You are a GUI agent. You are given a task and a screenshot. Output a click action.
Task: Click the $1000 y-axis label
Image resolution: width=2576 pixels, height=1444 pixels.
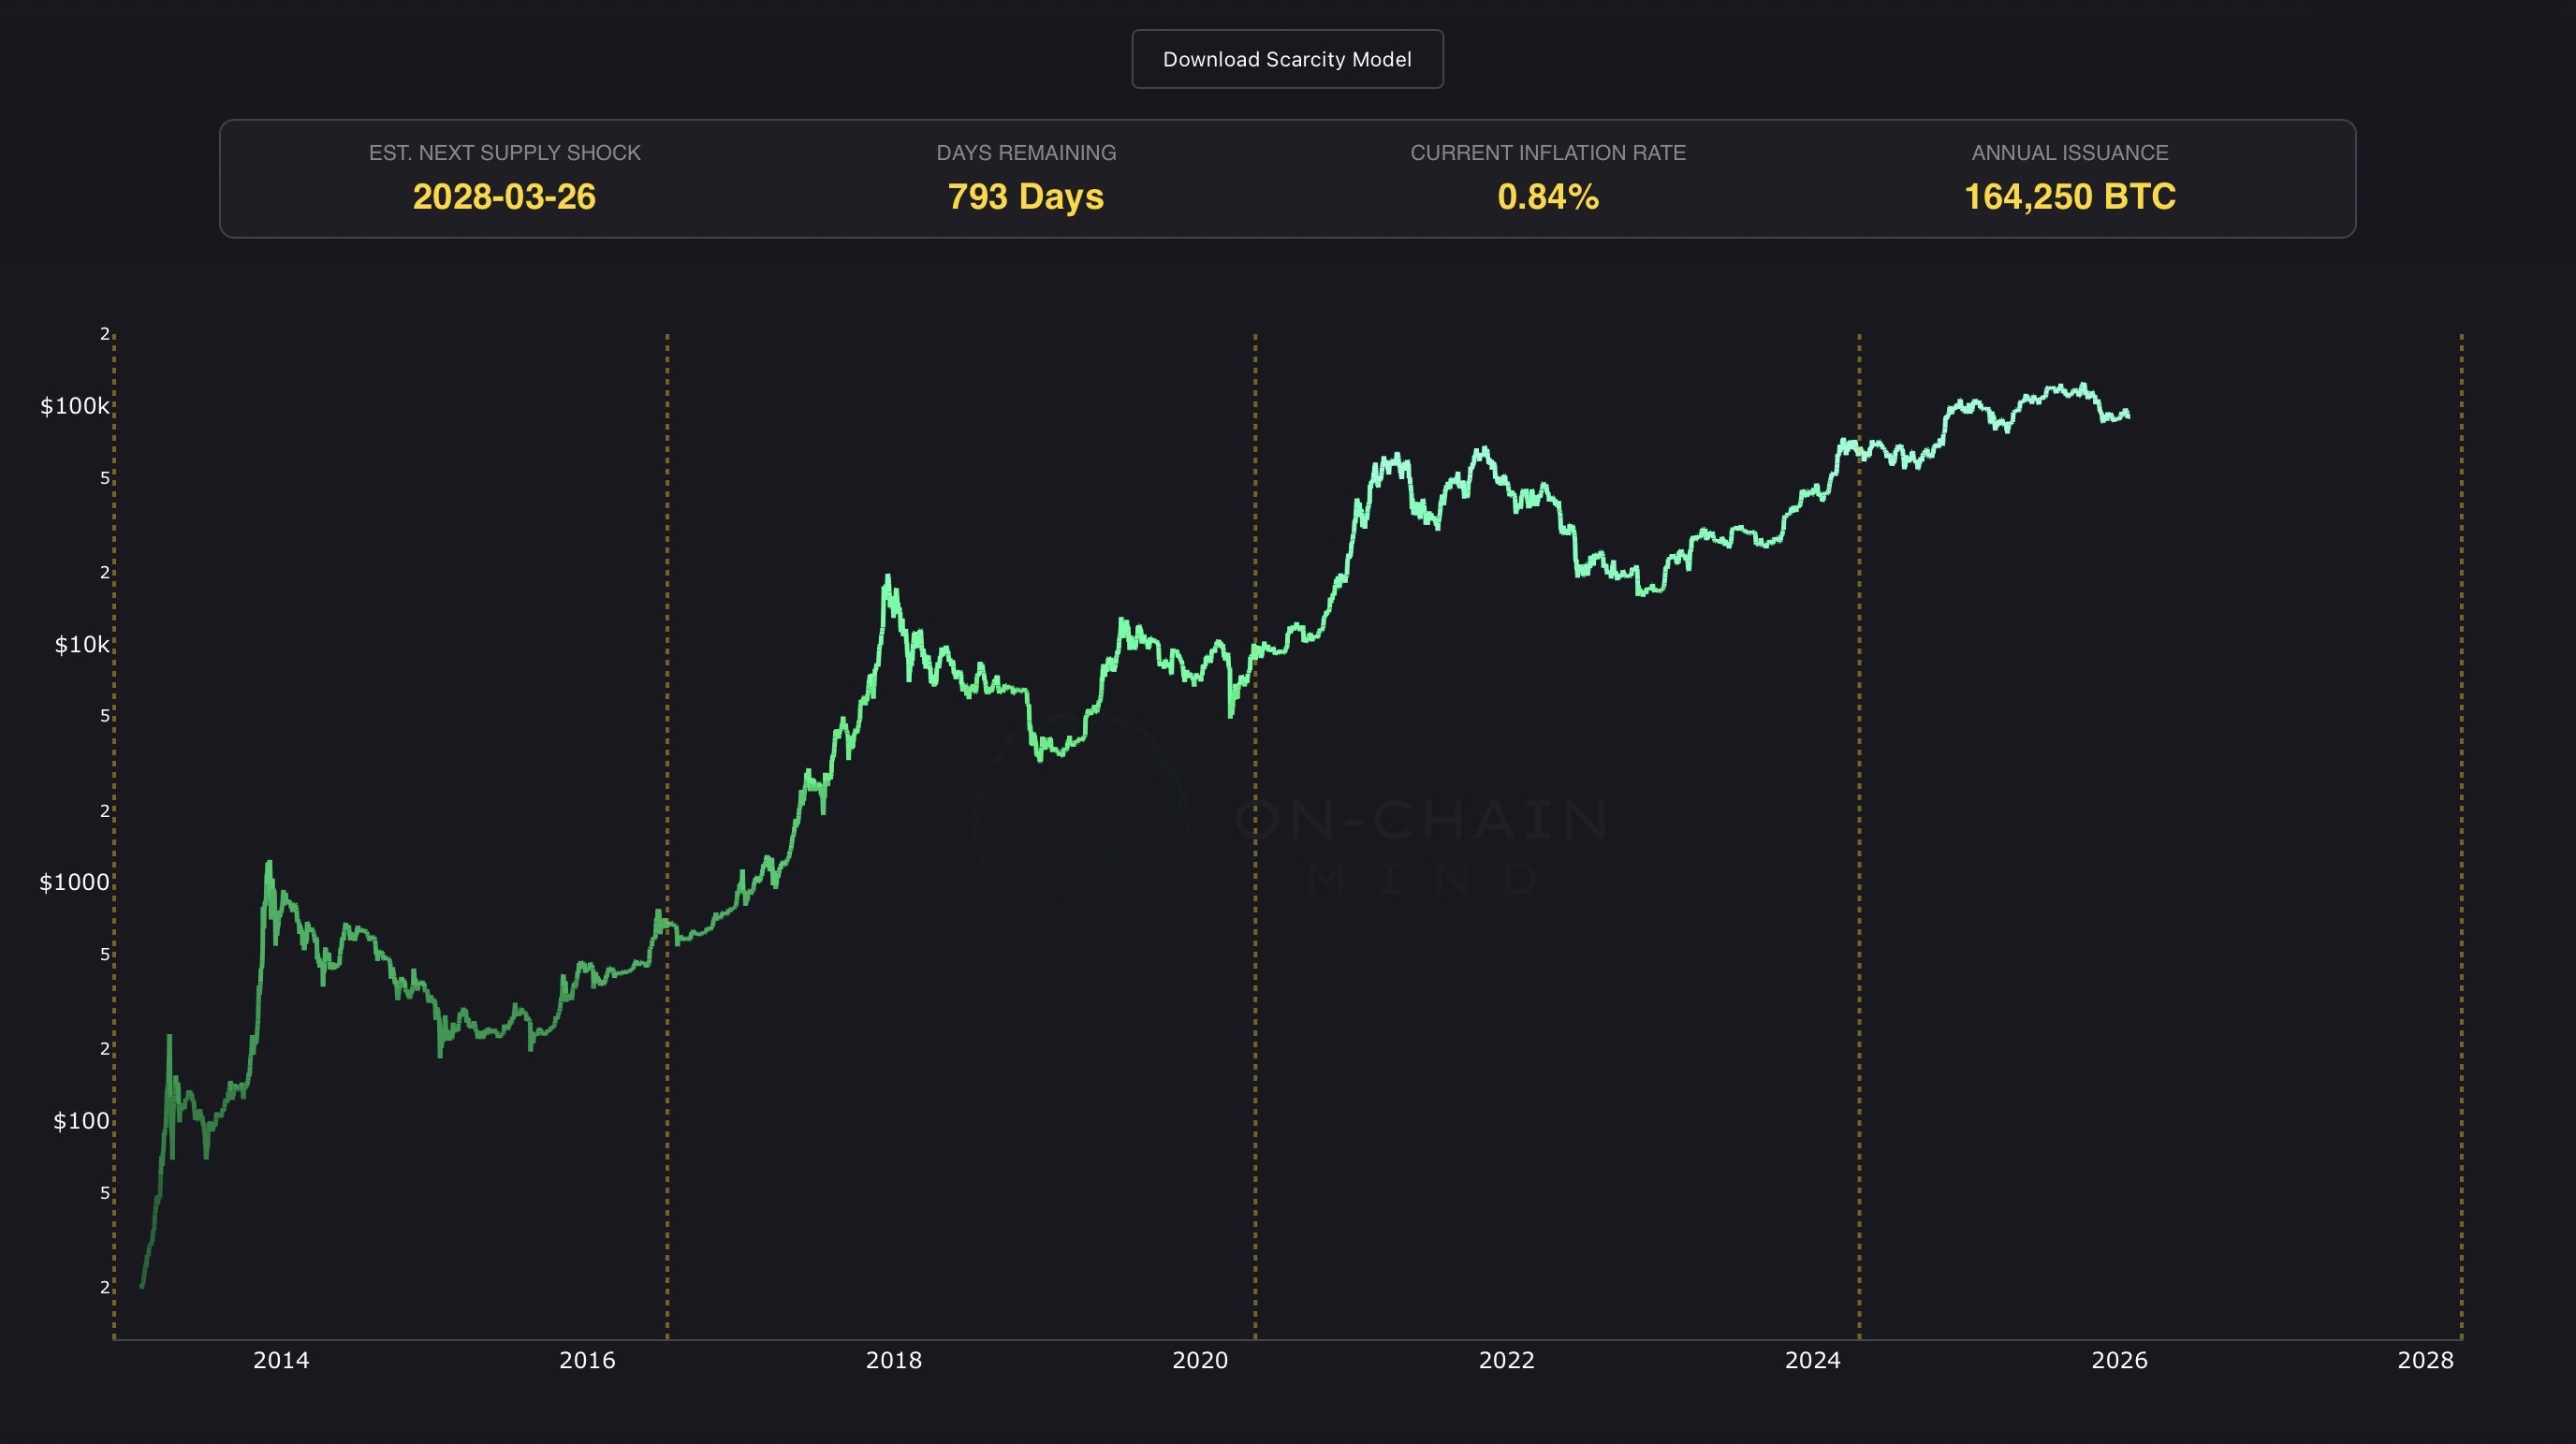click(74, 882)
